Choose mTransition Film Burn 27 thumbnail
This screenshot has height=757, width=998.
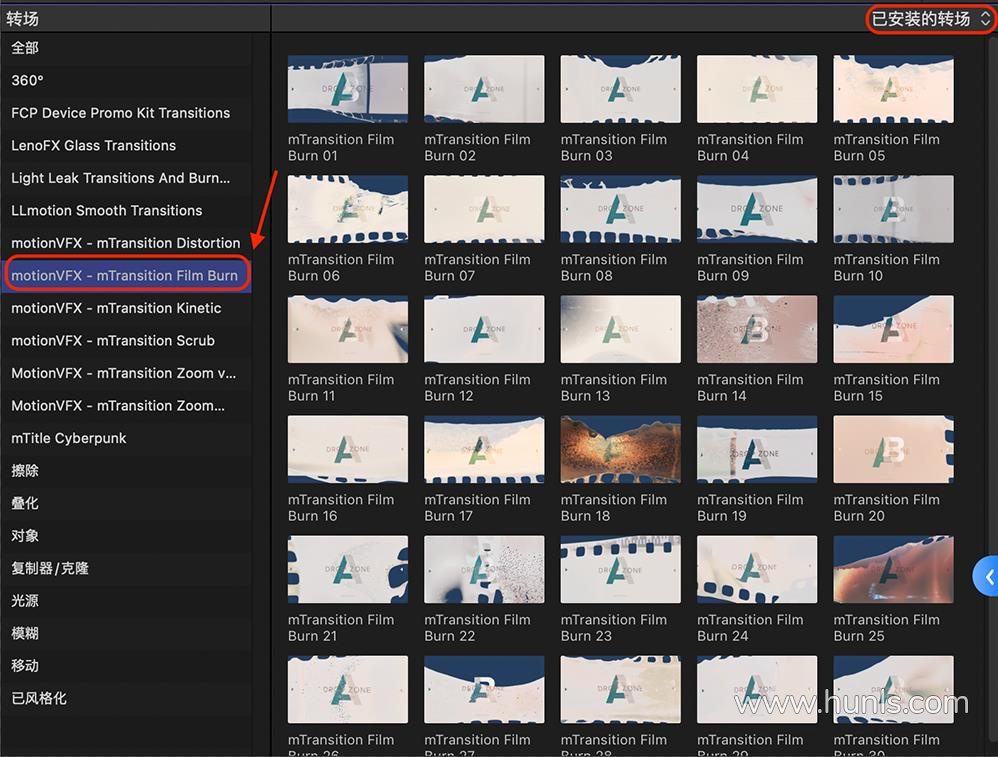click(x=484, y=689)
